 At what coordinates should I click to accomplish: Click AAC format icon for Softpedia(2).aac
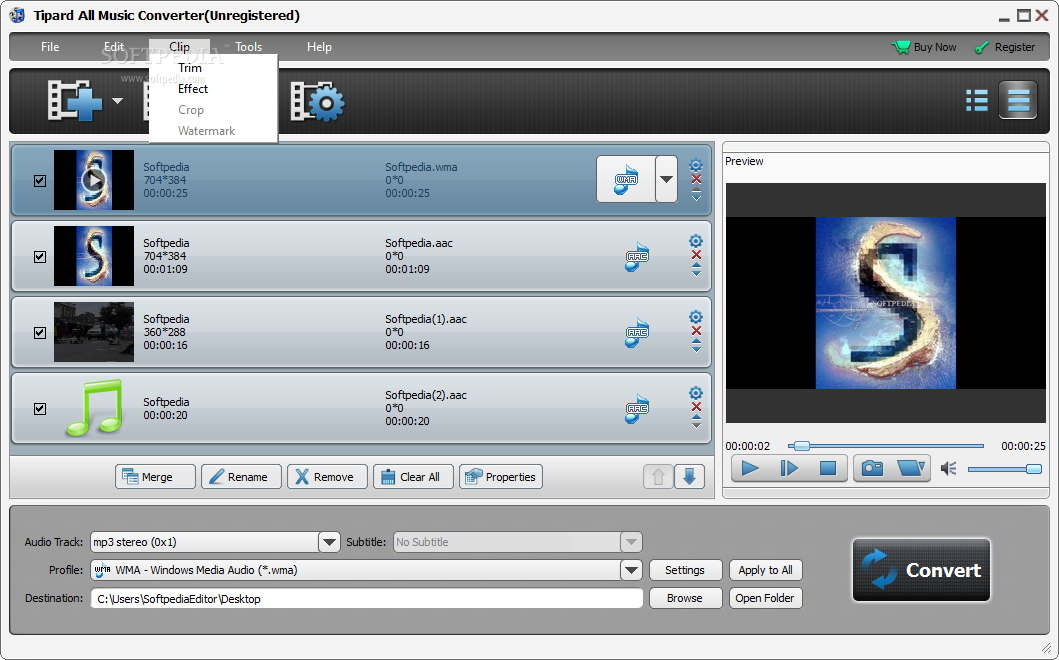pyautogui.click(x=637, y=409)
